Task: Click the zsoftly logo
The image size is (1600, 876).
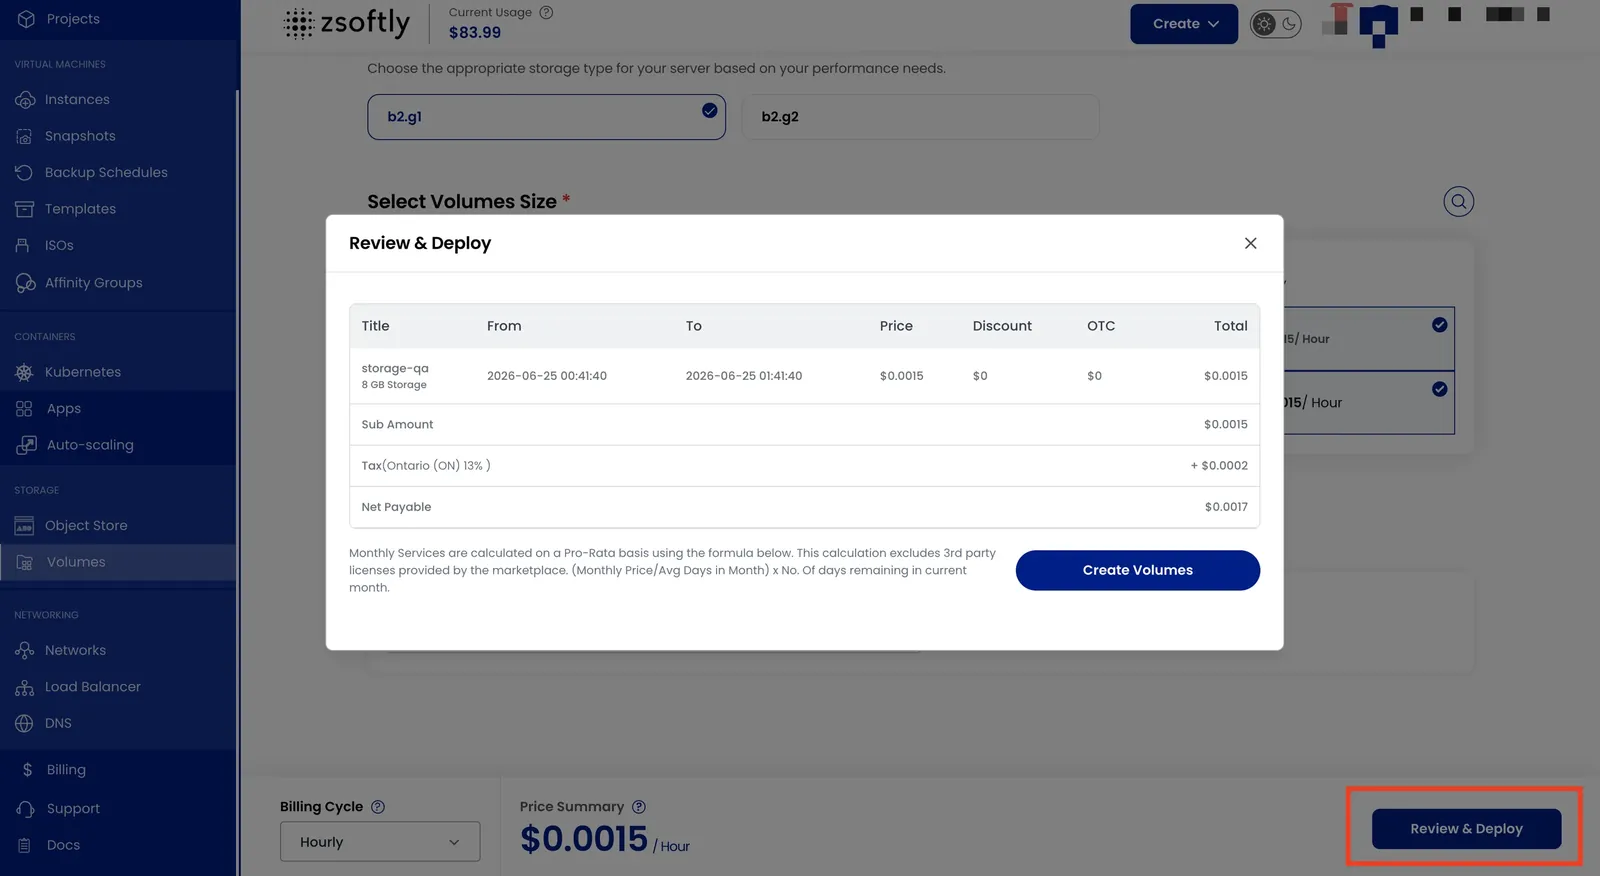Action: 347,23
